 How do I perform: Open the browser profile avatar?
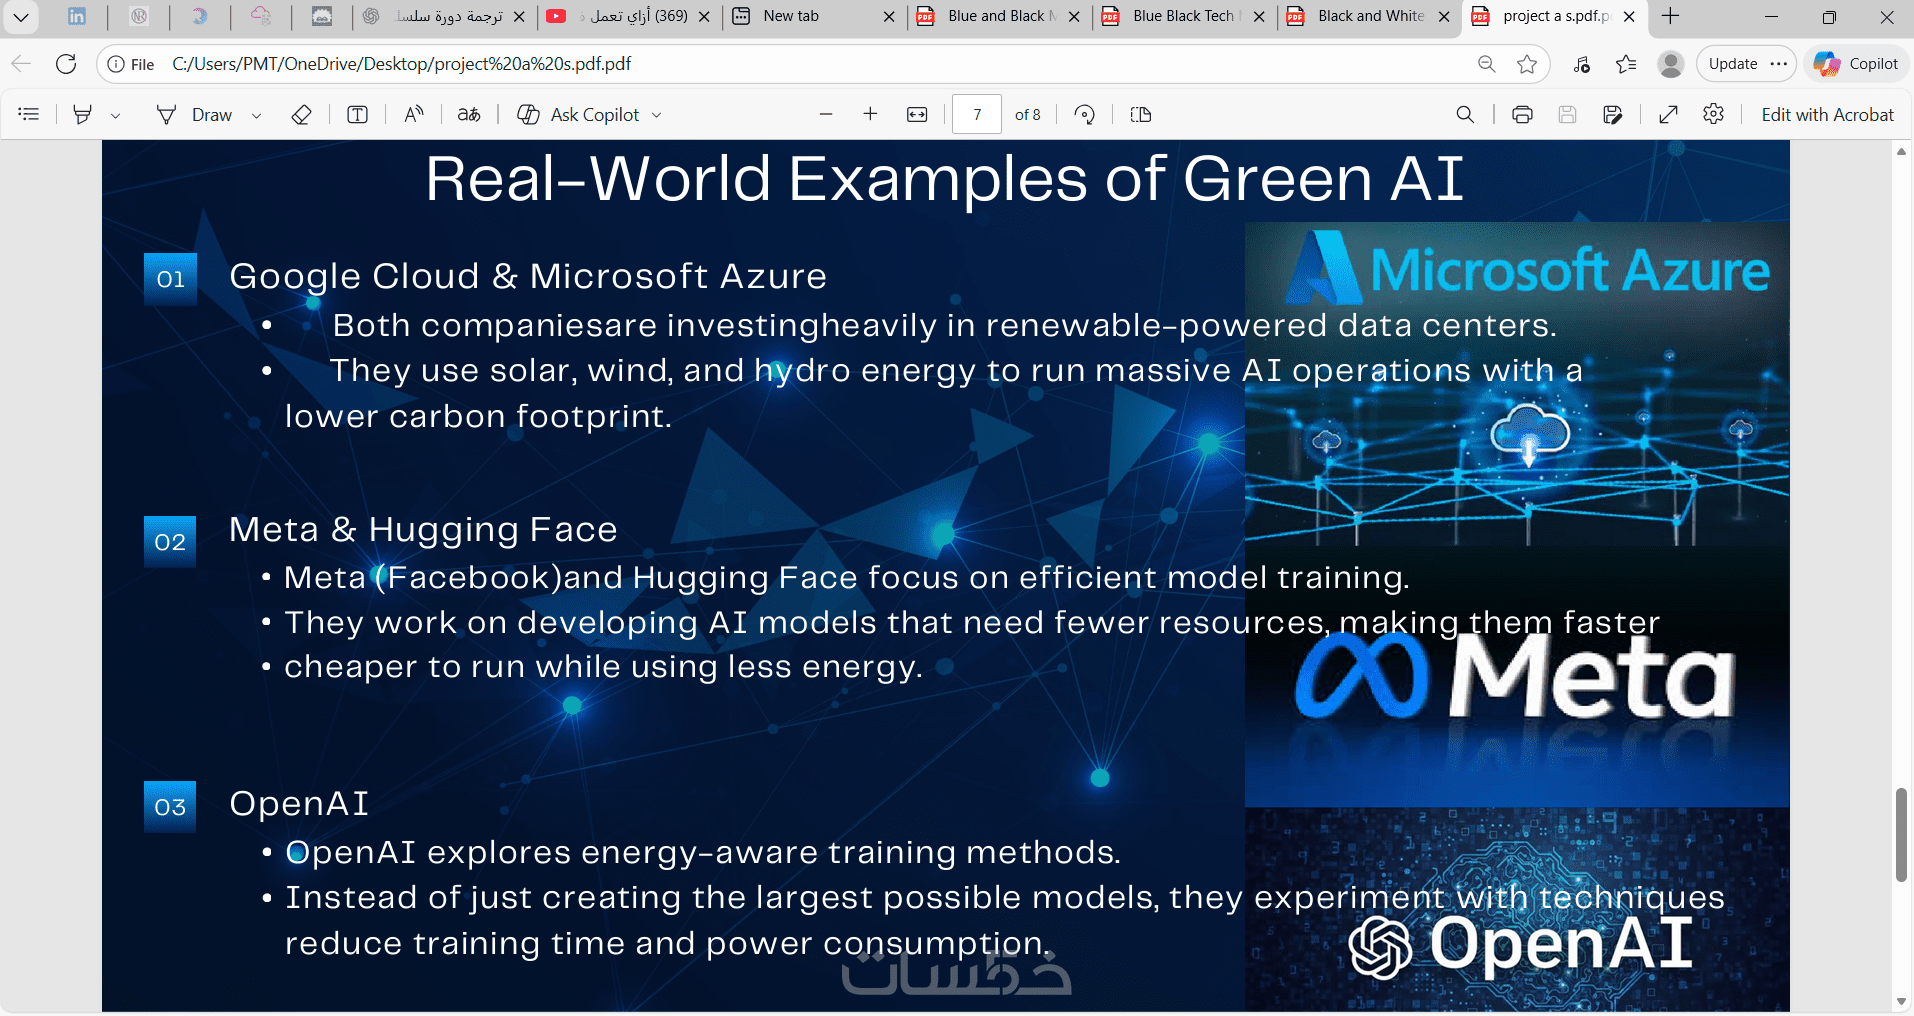[1670, 64]
